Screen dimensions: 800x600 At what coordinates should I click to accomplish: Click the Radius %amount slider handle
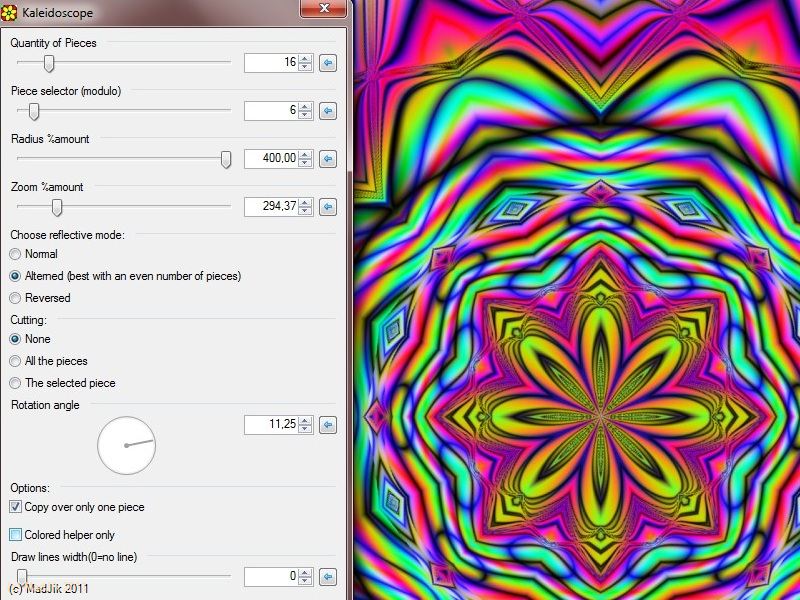point(226,159)
